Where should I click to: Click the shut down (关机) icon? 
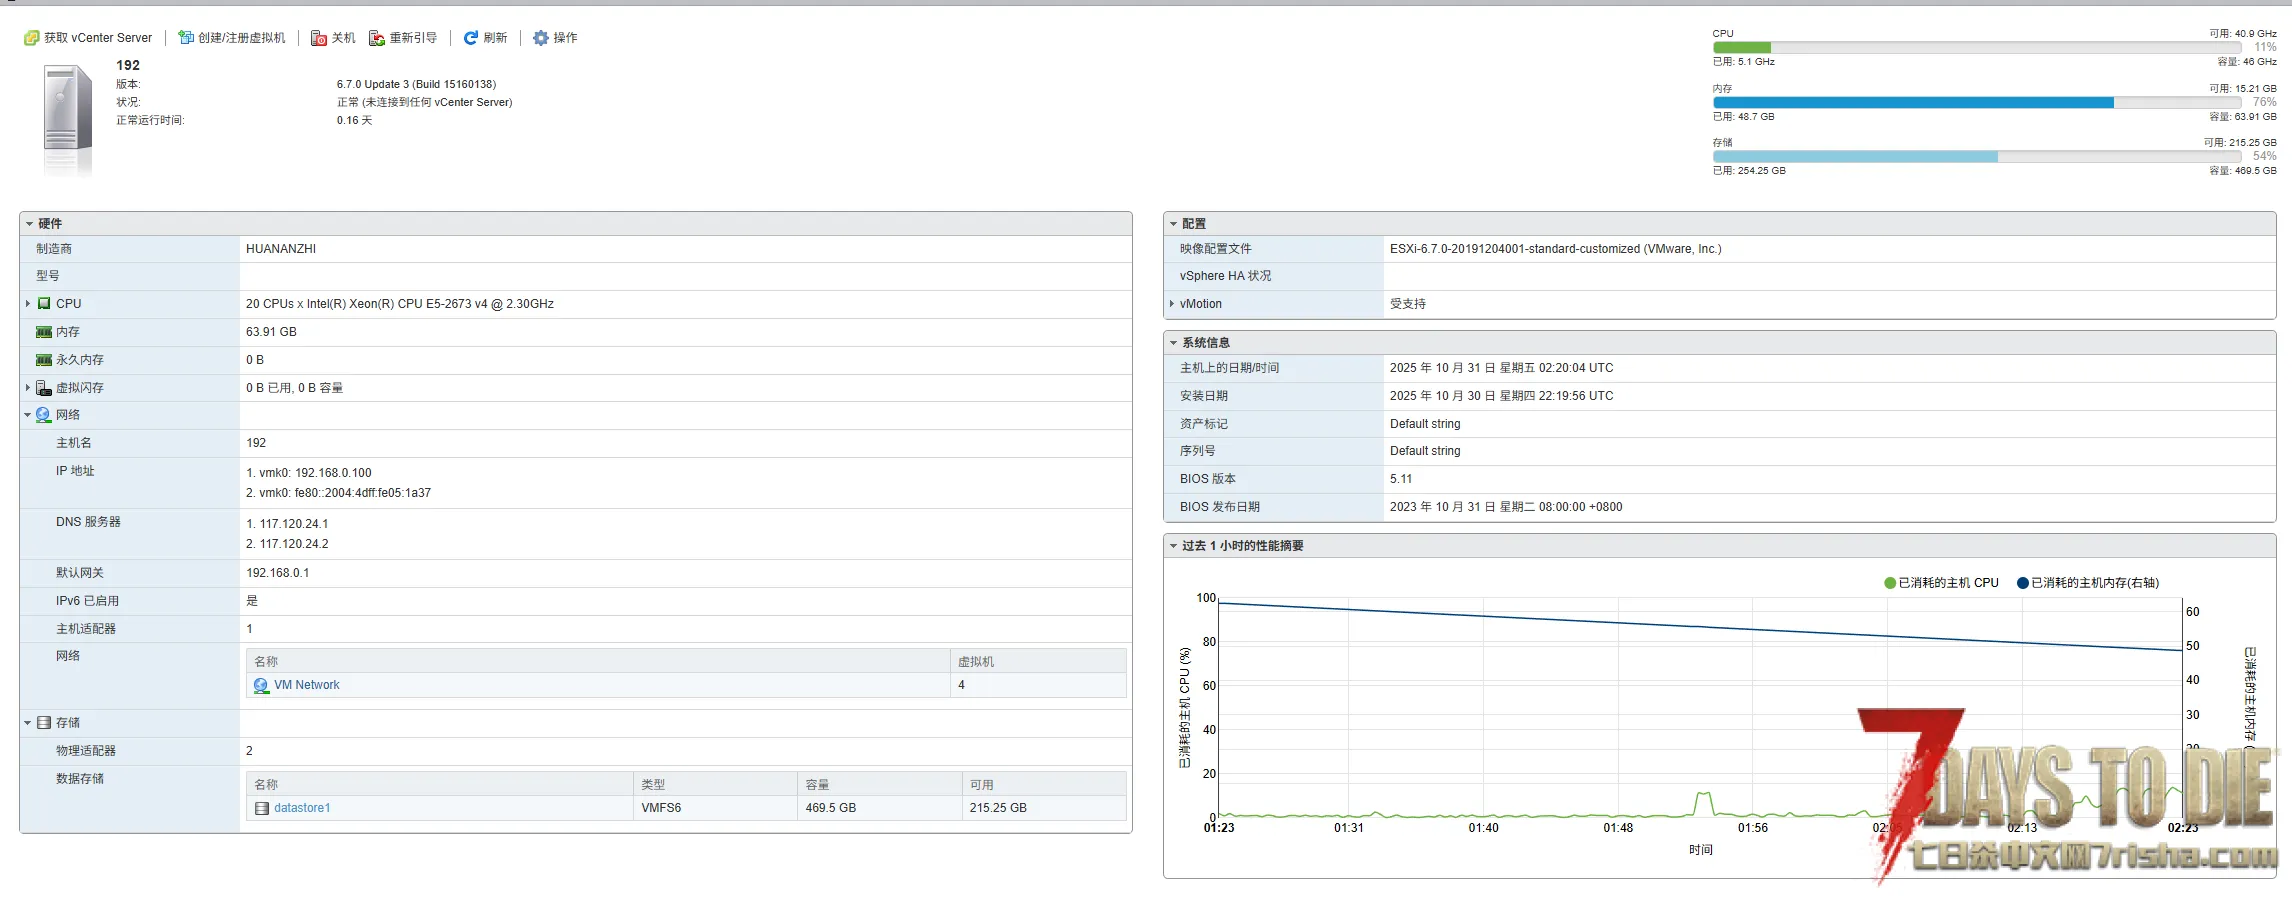[x=318, y=38]
